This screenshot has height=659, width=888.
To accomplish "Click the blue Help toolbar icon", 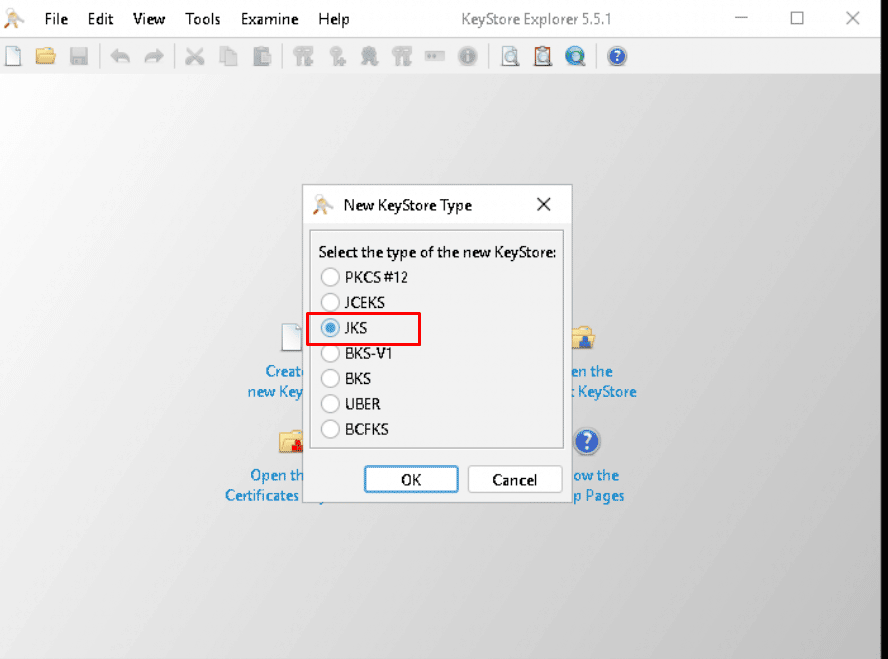I will coord(617,56).
